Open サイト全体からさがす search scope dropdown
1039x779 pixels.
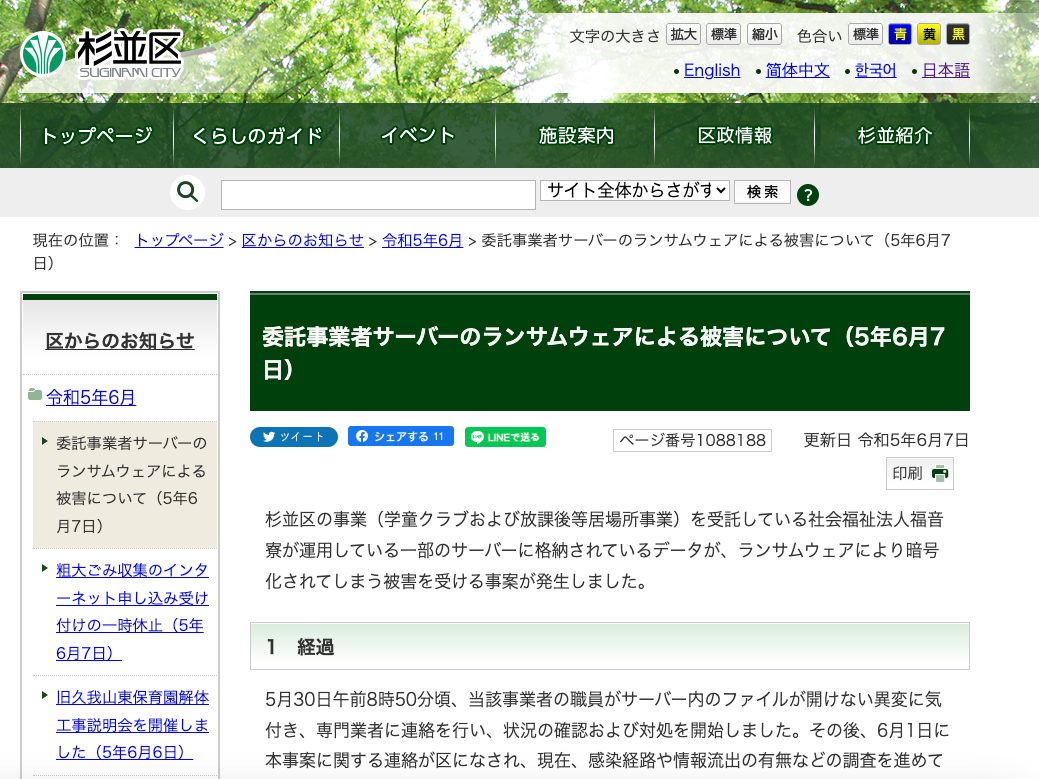635,191
